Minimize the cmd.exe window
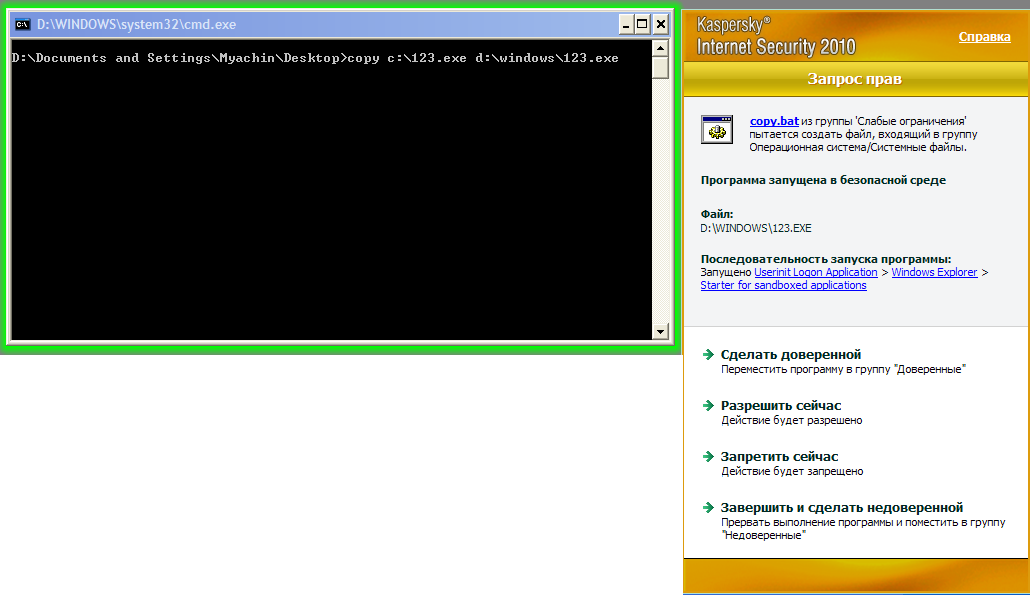The height and width of the screenshot is (595, 1030). (626, 25)
